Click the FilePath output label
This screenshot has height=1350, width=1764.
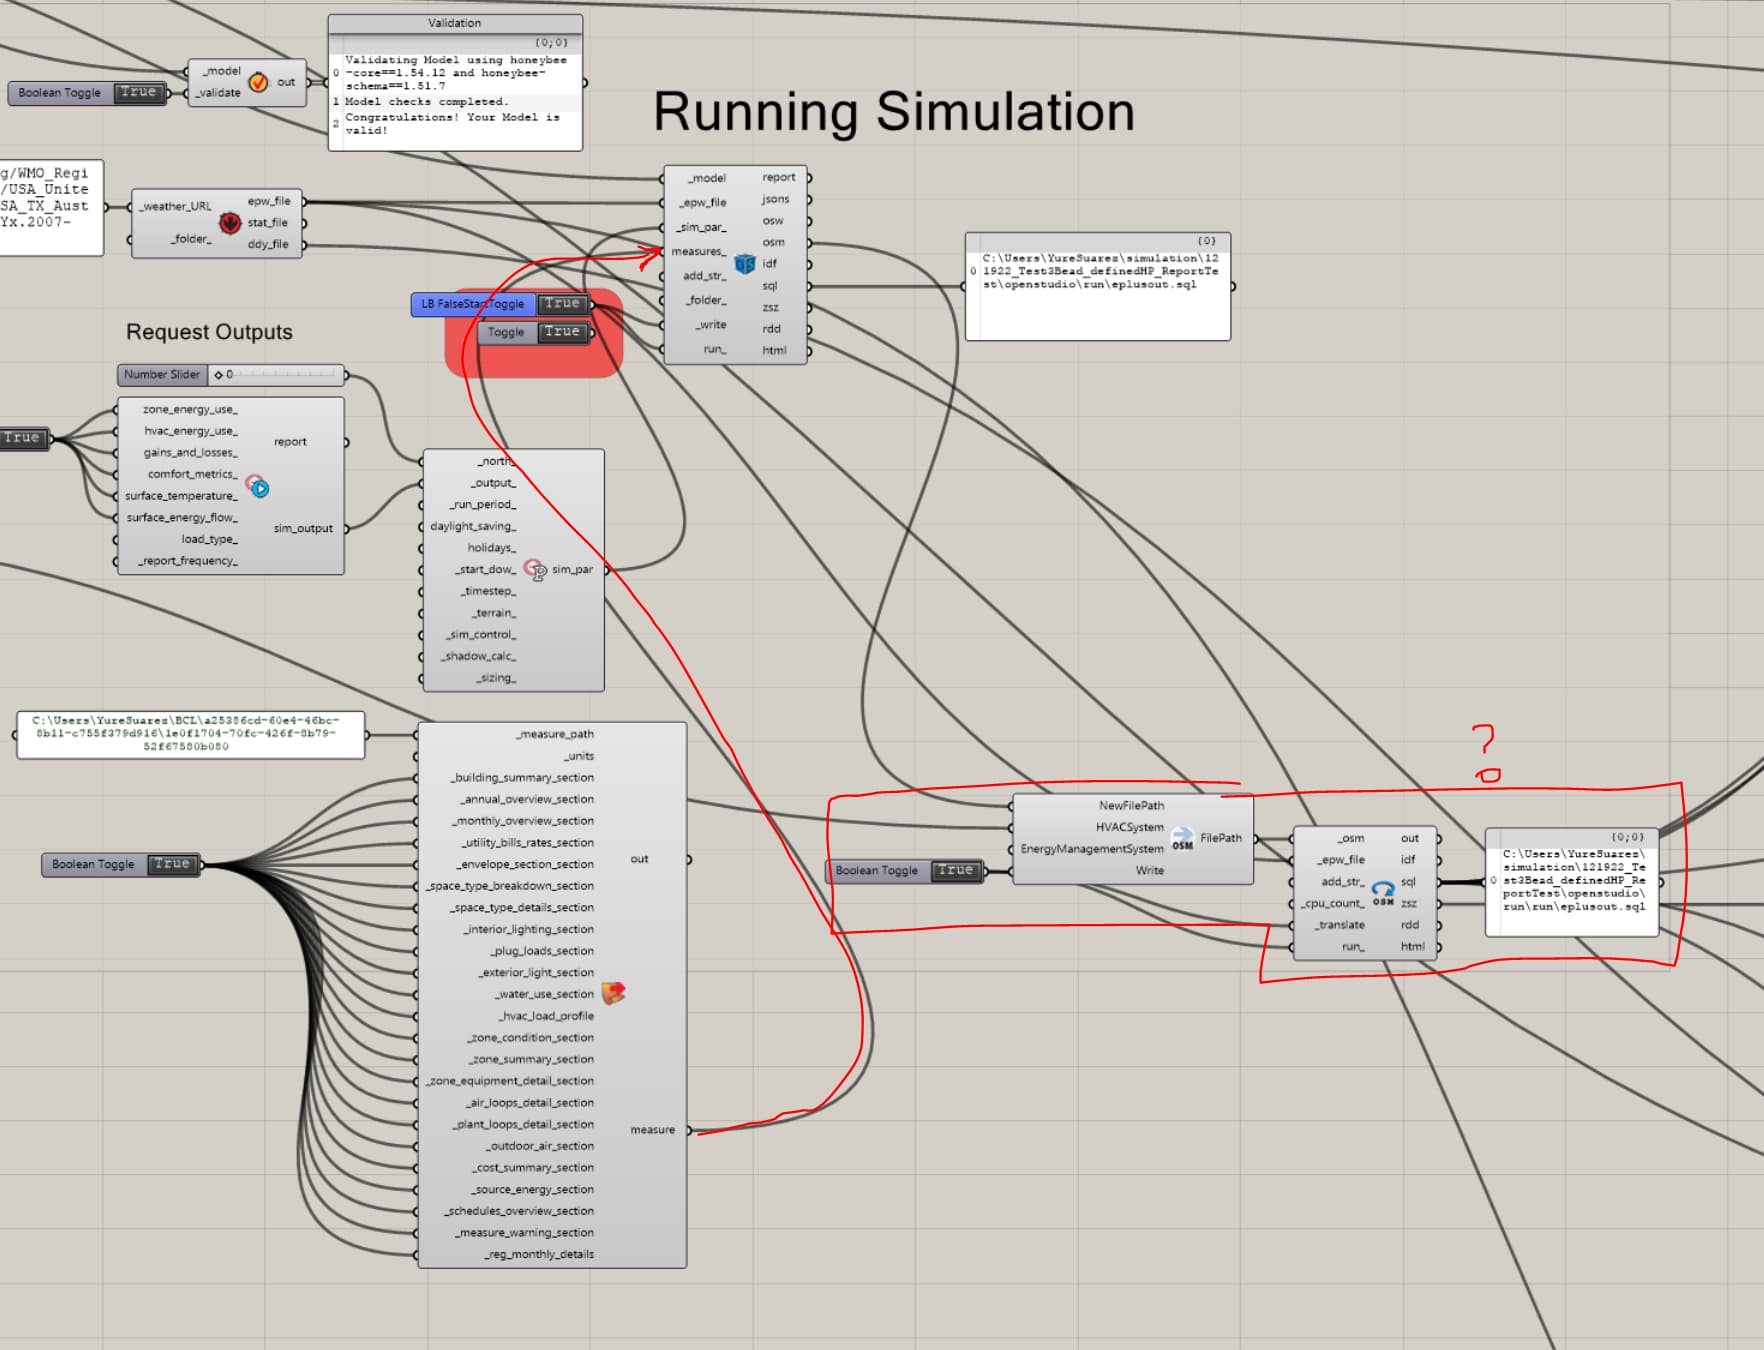tap(1221, 838)
